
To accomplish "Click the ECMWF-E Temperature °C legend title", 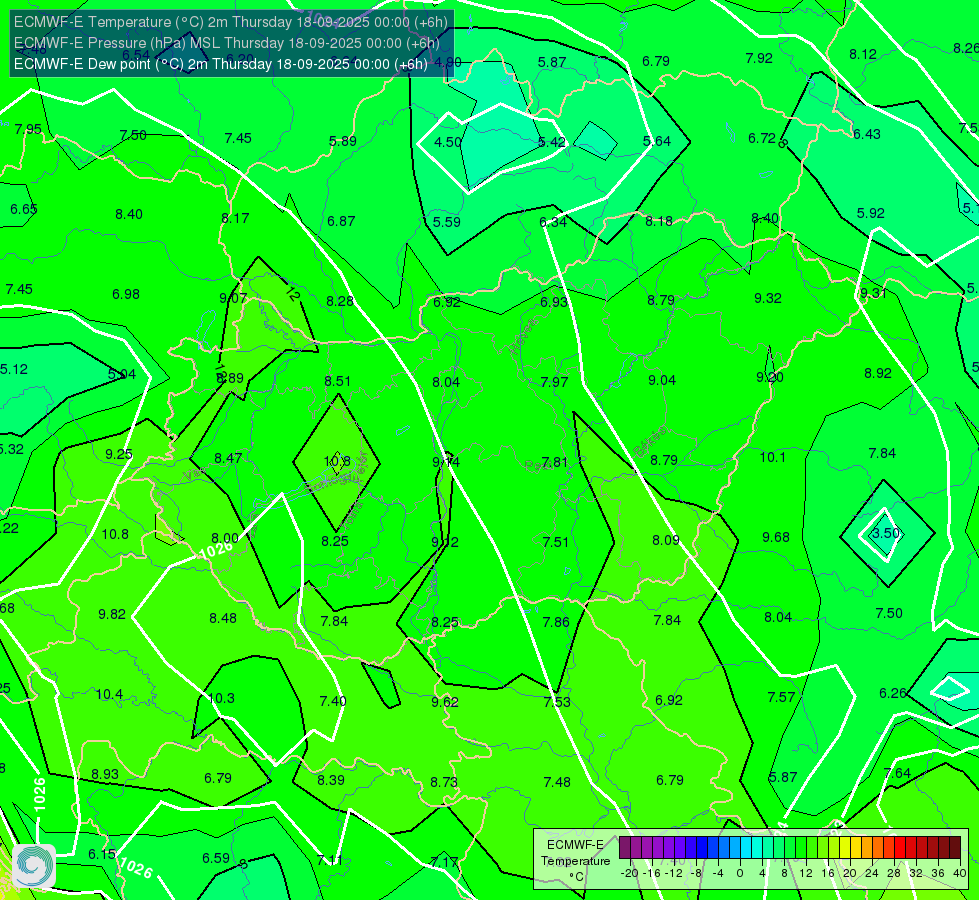I will click(x=575, y=861).
